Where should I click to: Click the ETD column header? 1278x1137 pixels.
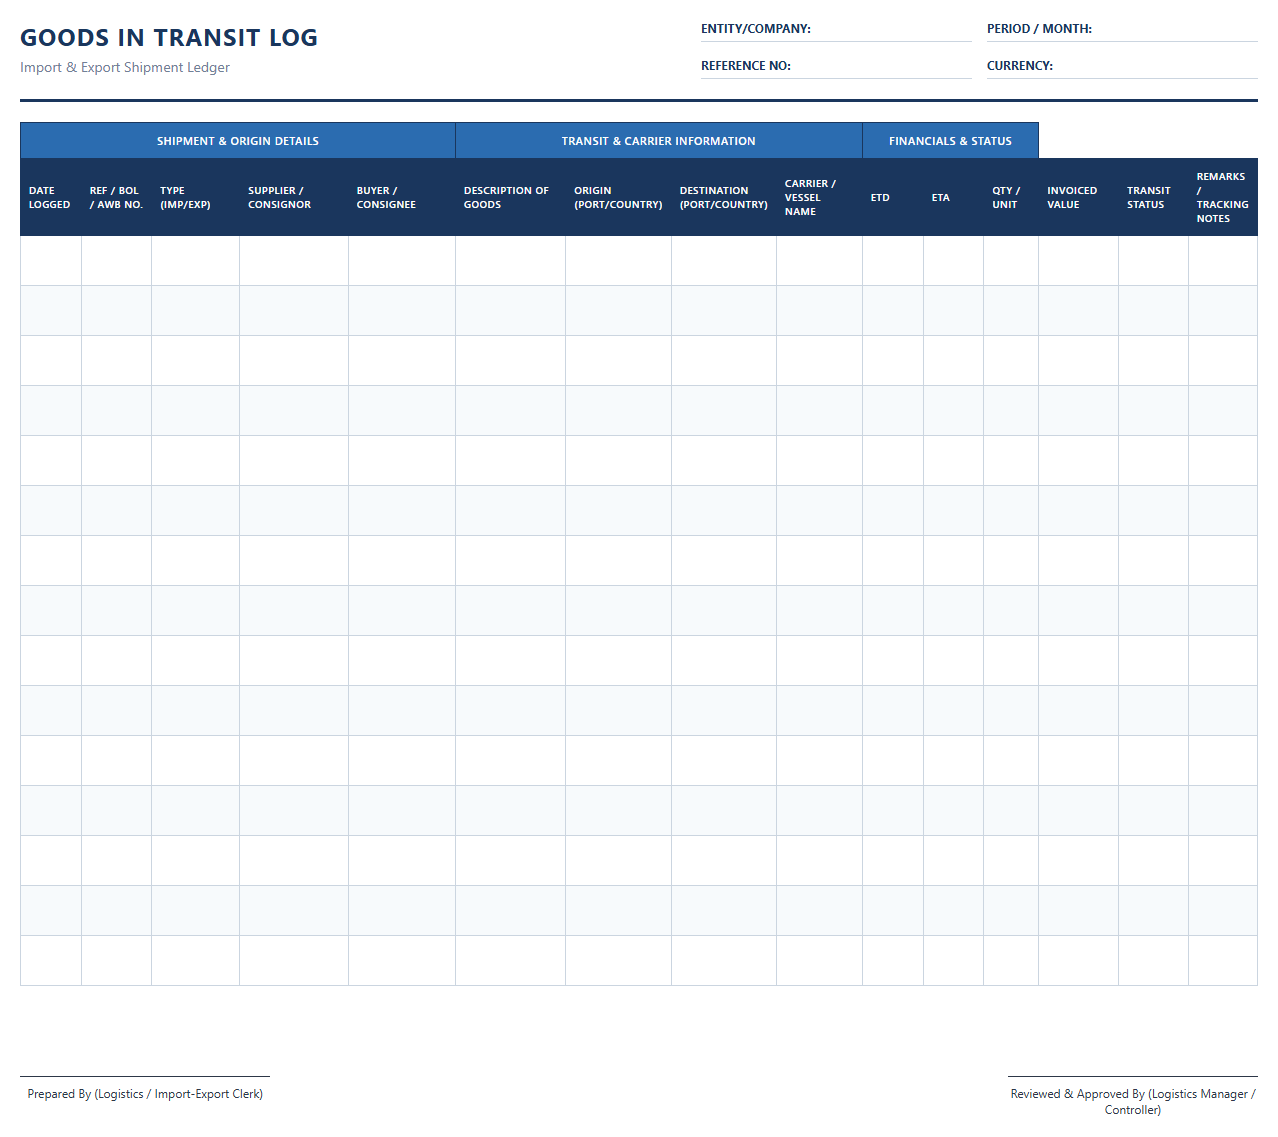click(x=893, y=197)
